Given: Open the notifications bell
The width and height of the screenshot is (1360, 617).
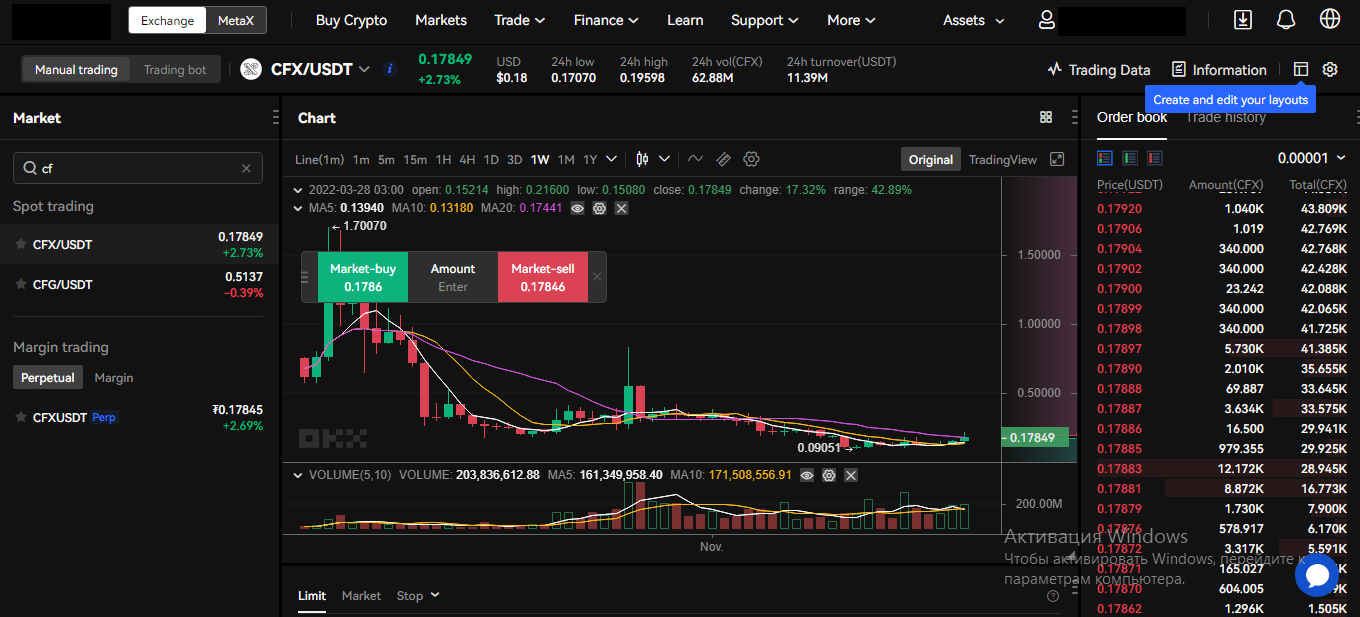Looking at the screenshot, I should click(x=1287, y=20).
